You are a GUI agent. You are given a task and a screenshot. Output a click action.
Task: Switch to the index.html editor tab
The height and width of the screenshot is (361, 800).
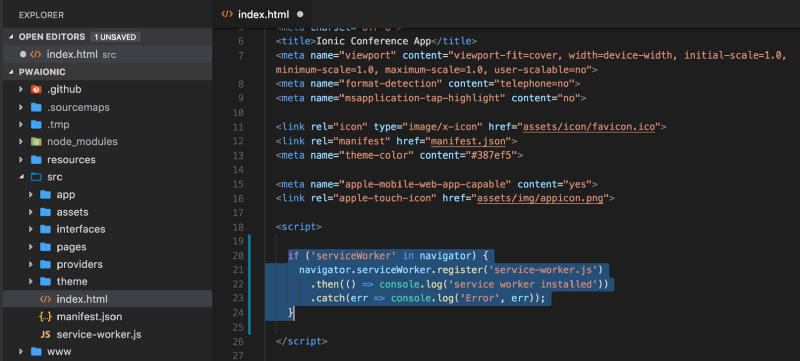coord(262,14)
